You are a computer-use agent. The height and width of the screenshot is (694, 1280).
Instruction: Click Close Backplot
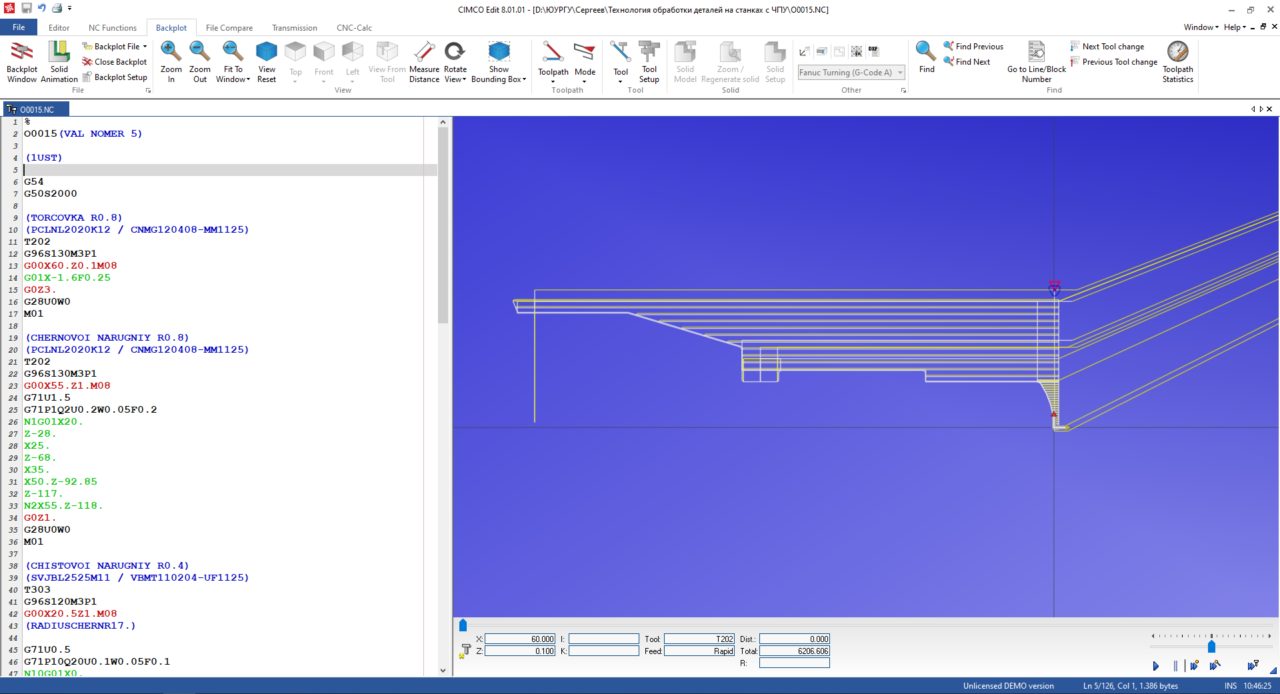click(x=114, y=62)
